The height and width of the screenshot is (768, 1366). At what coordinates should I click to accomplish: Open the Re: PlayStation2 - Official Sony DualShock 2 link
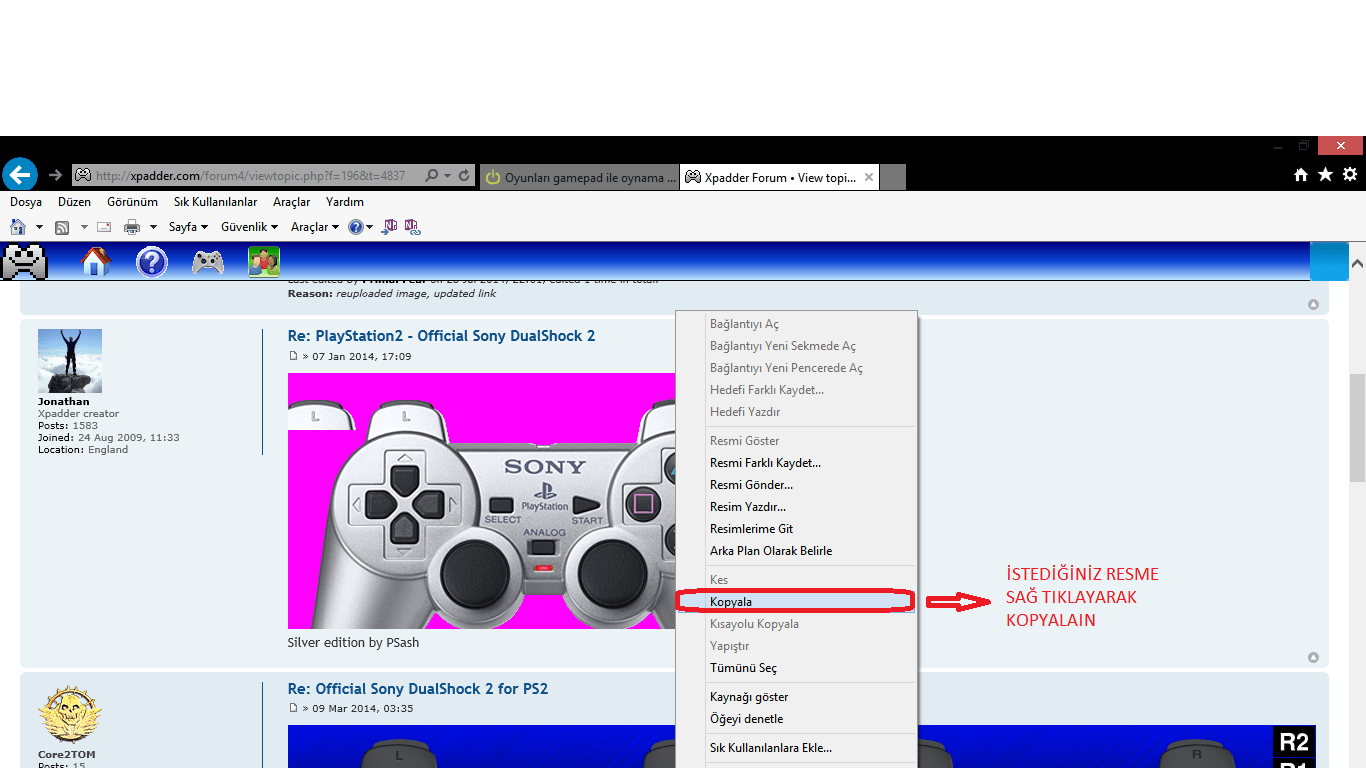[441, 336]
